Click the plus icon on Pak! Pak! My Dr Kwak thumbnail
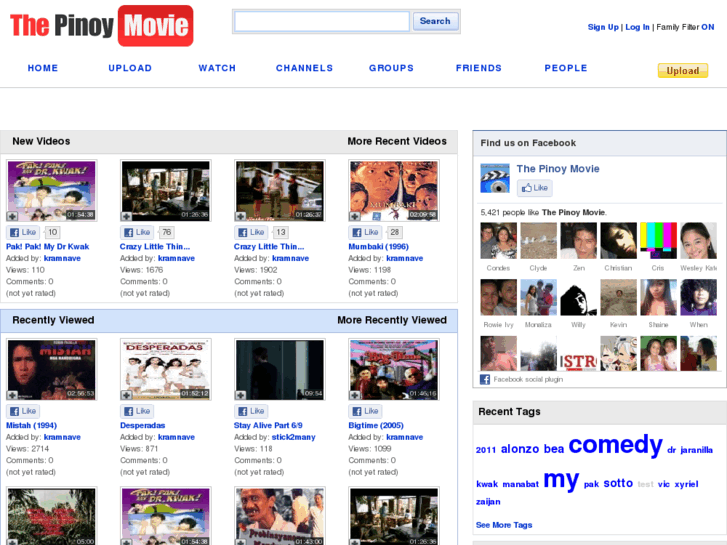727x545 pixels. pos(12,216)
